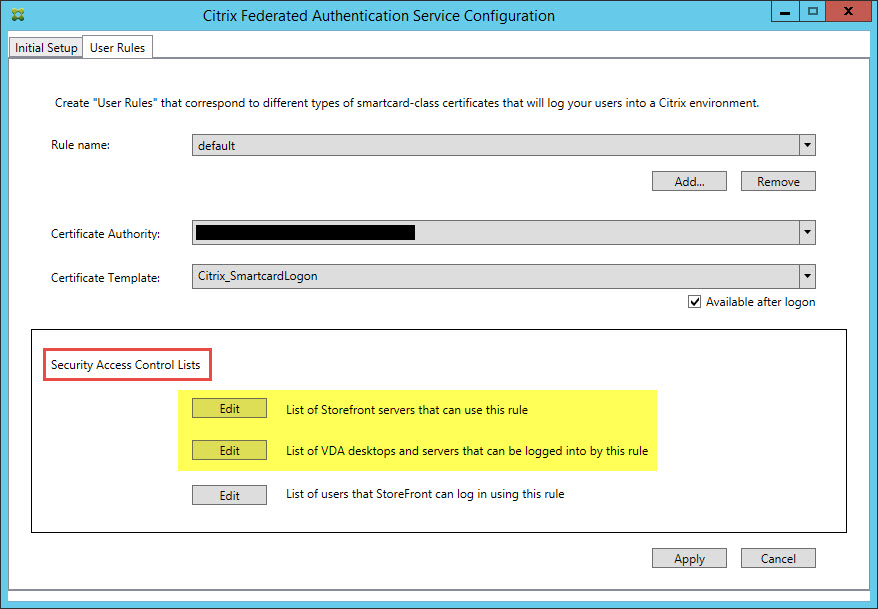
Task: Maximize the Citrix configuration window
Action: 813,11
